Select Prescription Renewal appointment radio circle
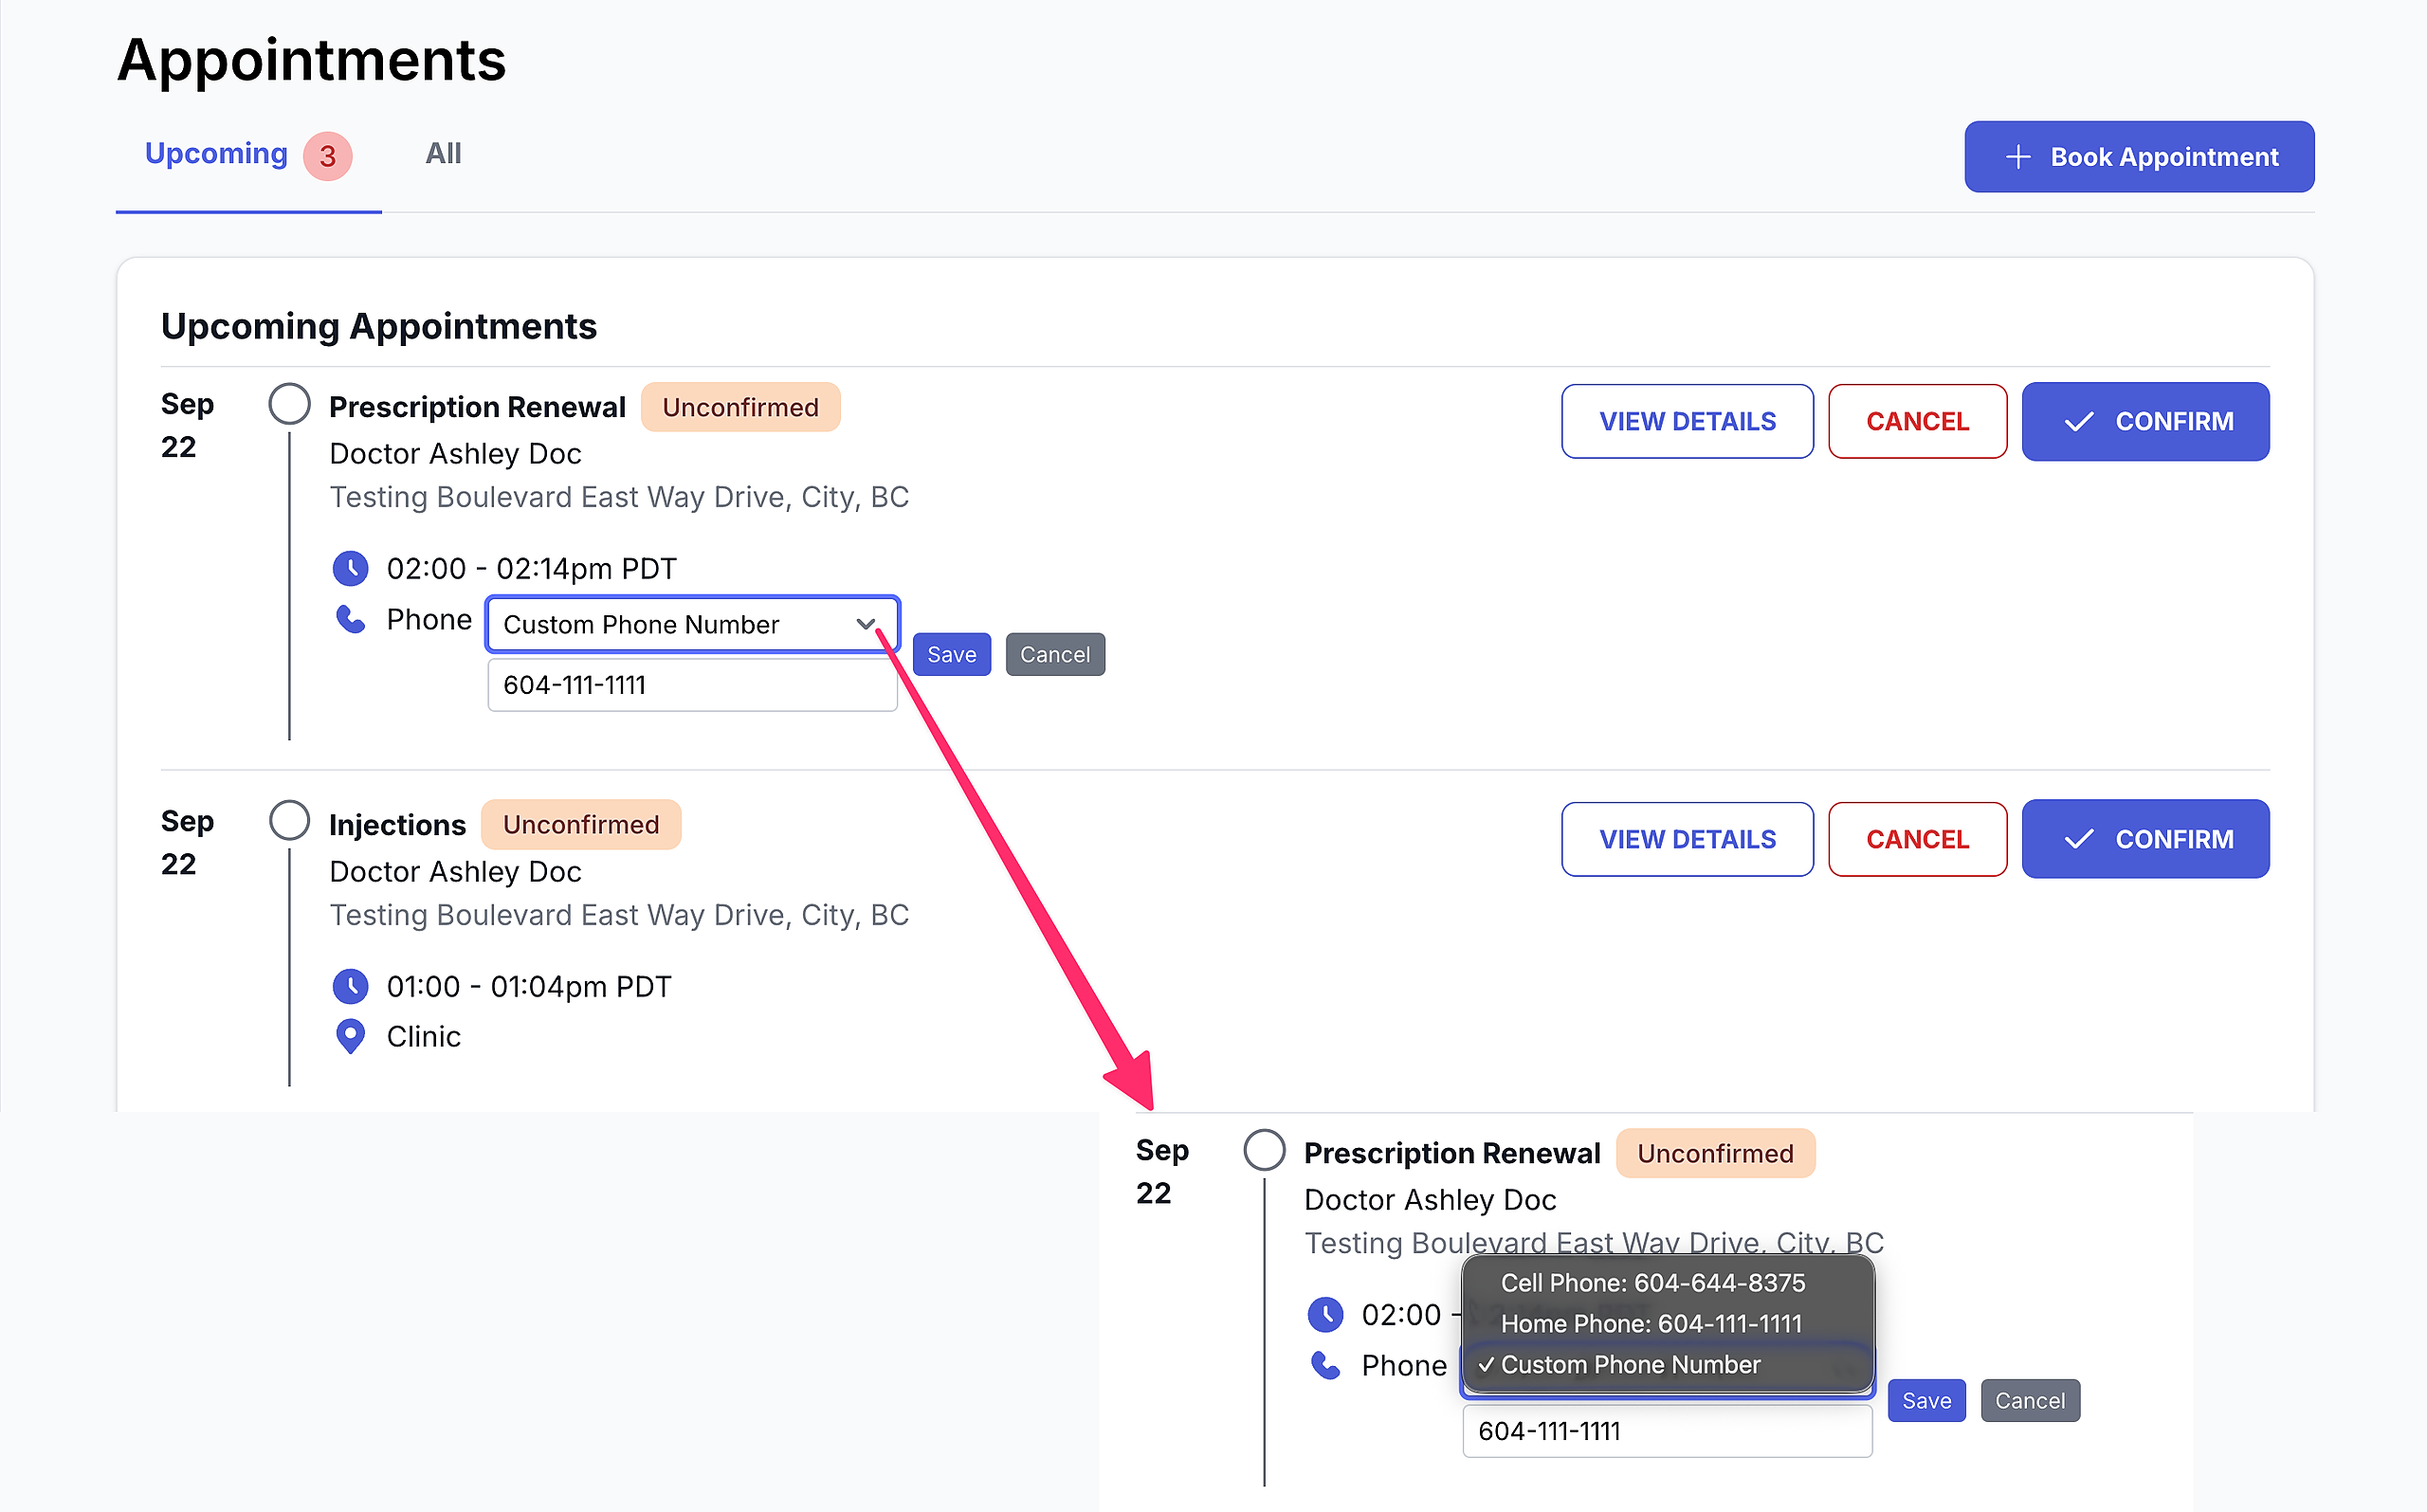 click(289, 404)
